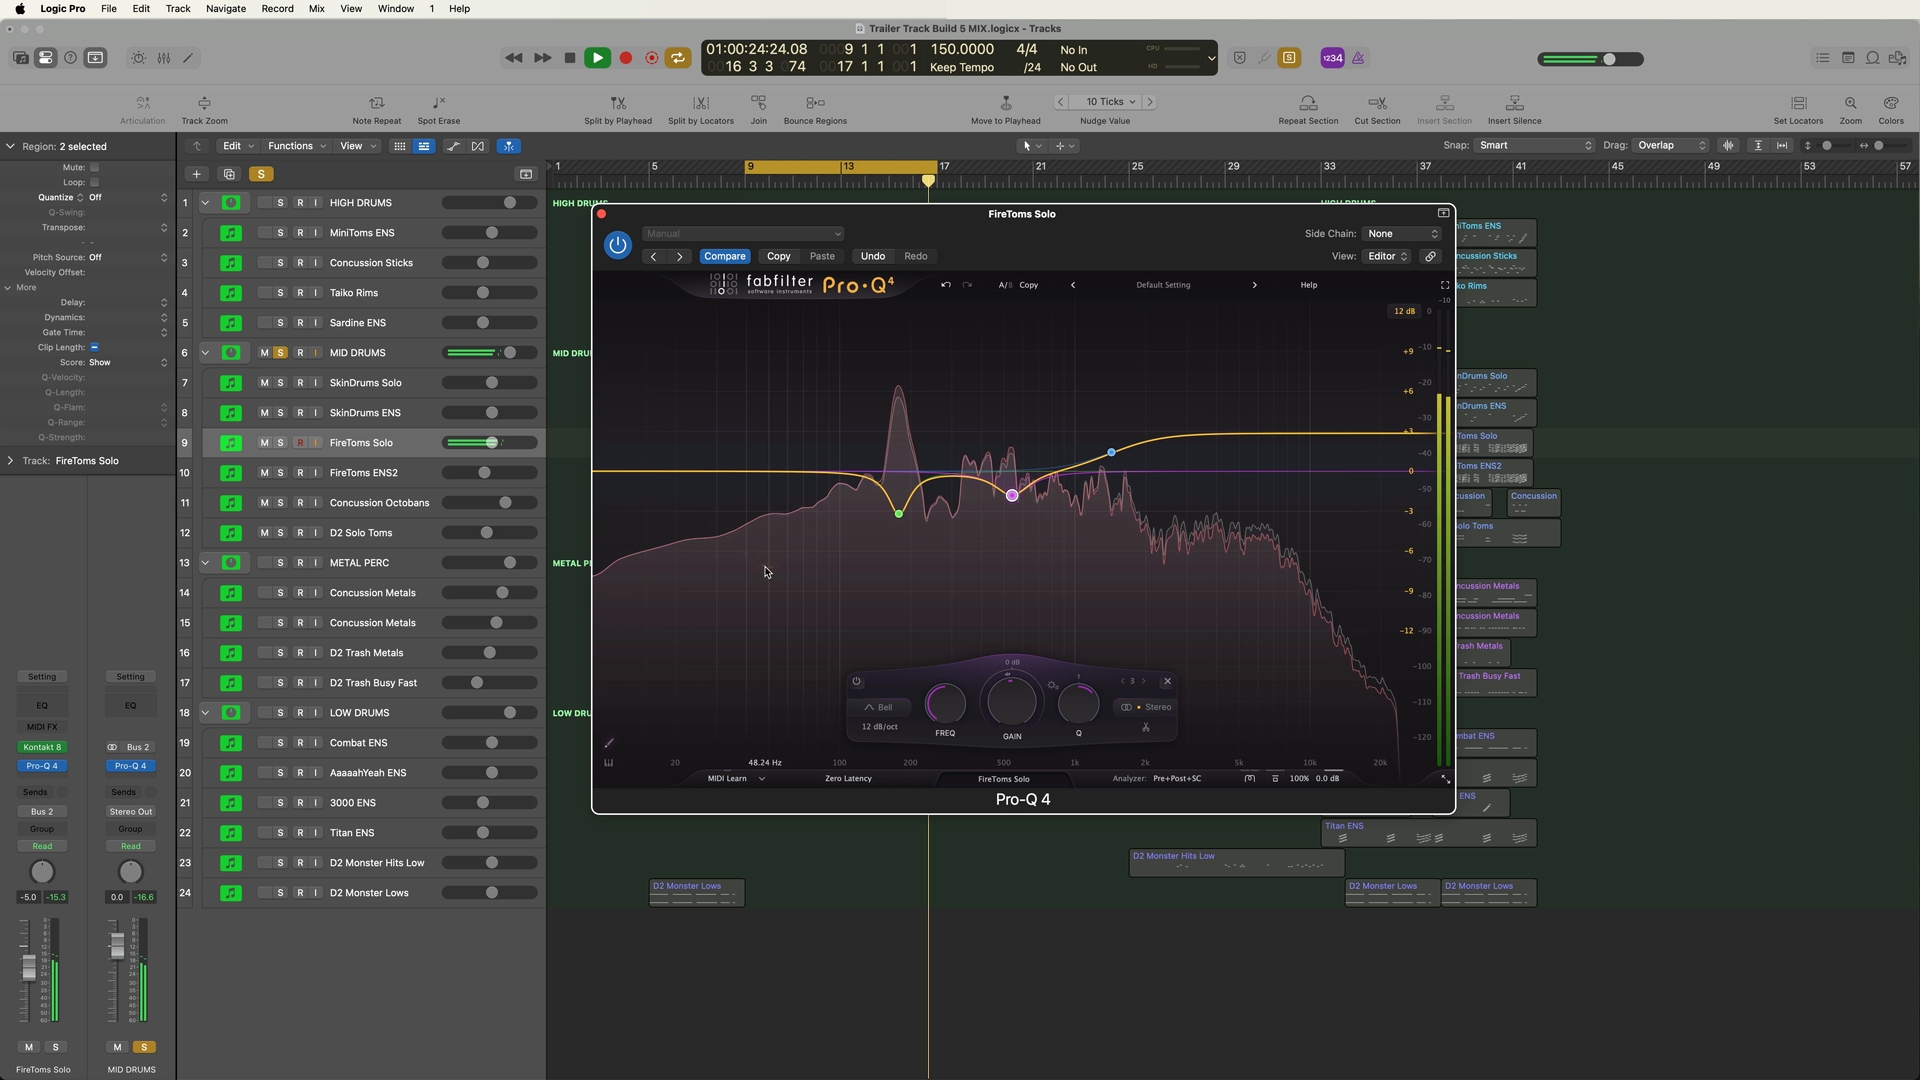Collapse the LOW DRUMS track stack
Image resolution: width=1920 pixels, height=1080 pixels.
(x=205, y=713)
